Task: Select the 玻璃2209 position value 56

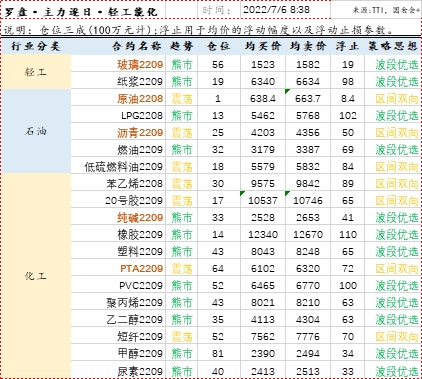Action: coord(219,64)
